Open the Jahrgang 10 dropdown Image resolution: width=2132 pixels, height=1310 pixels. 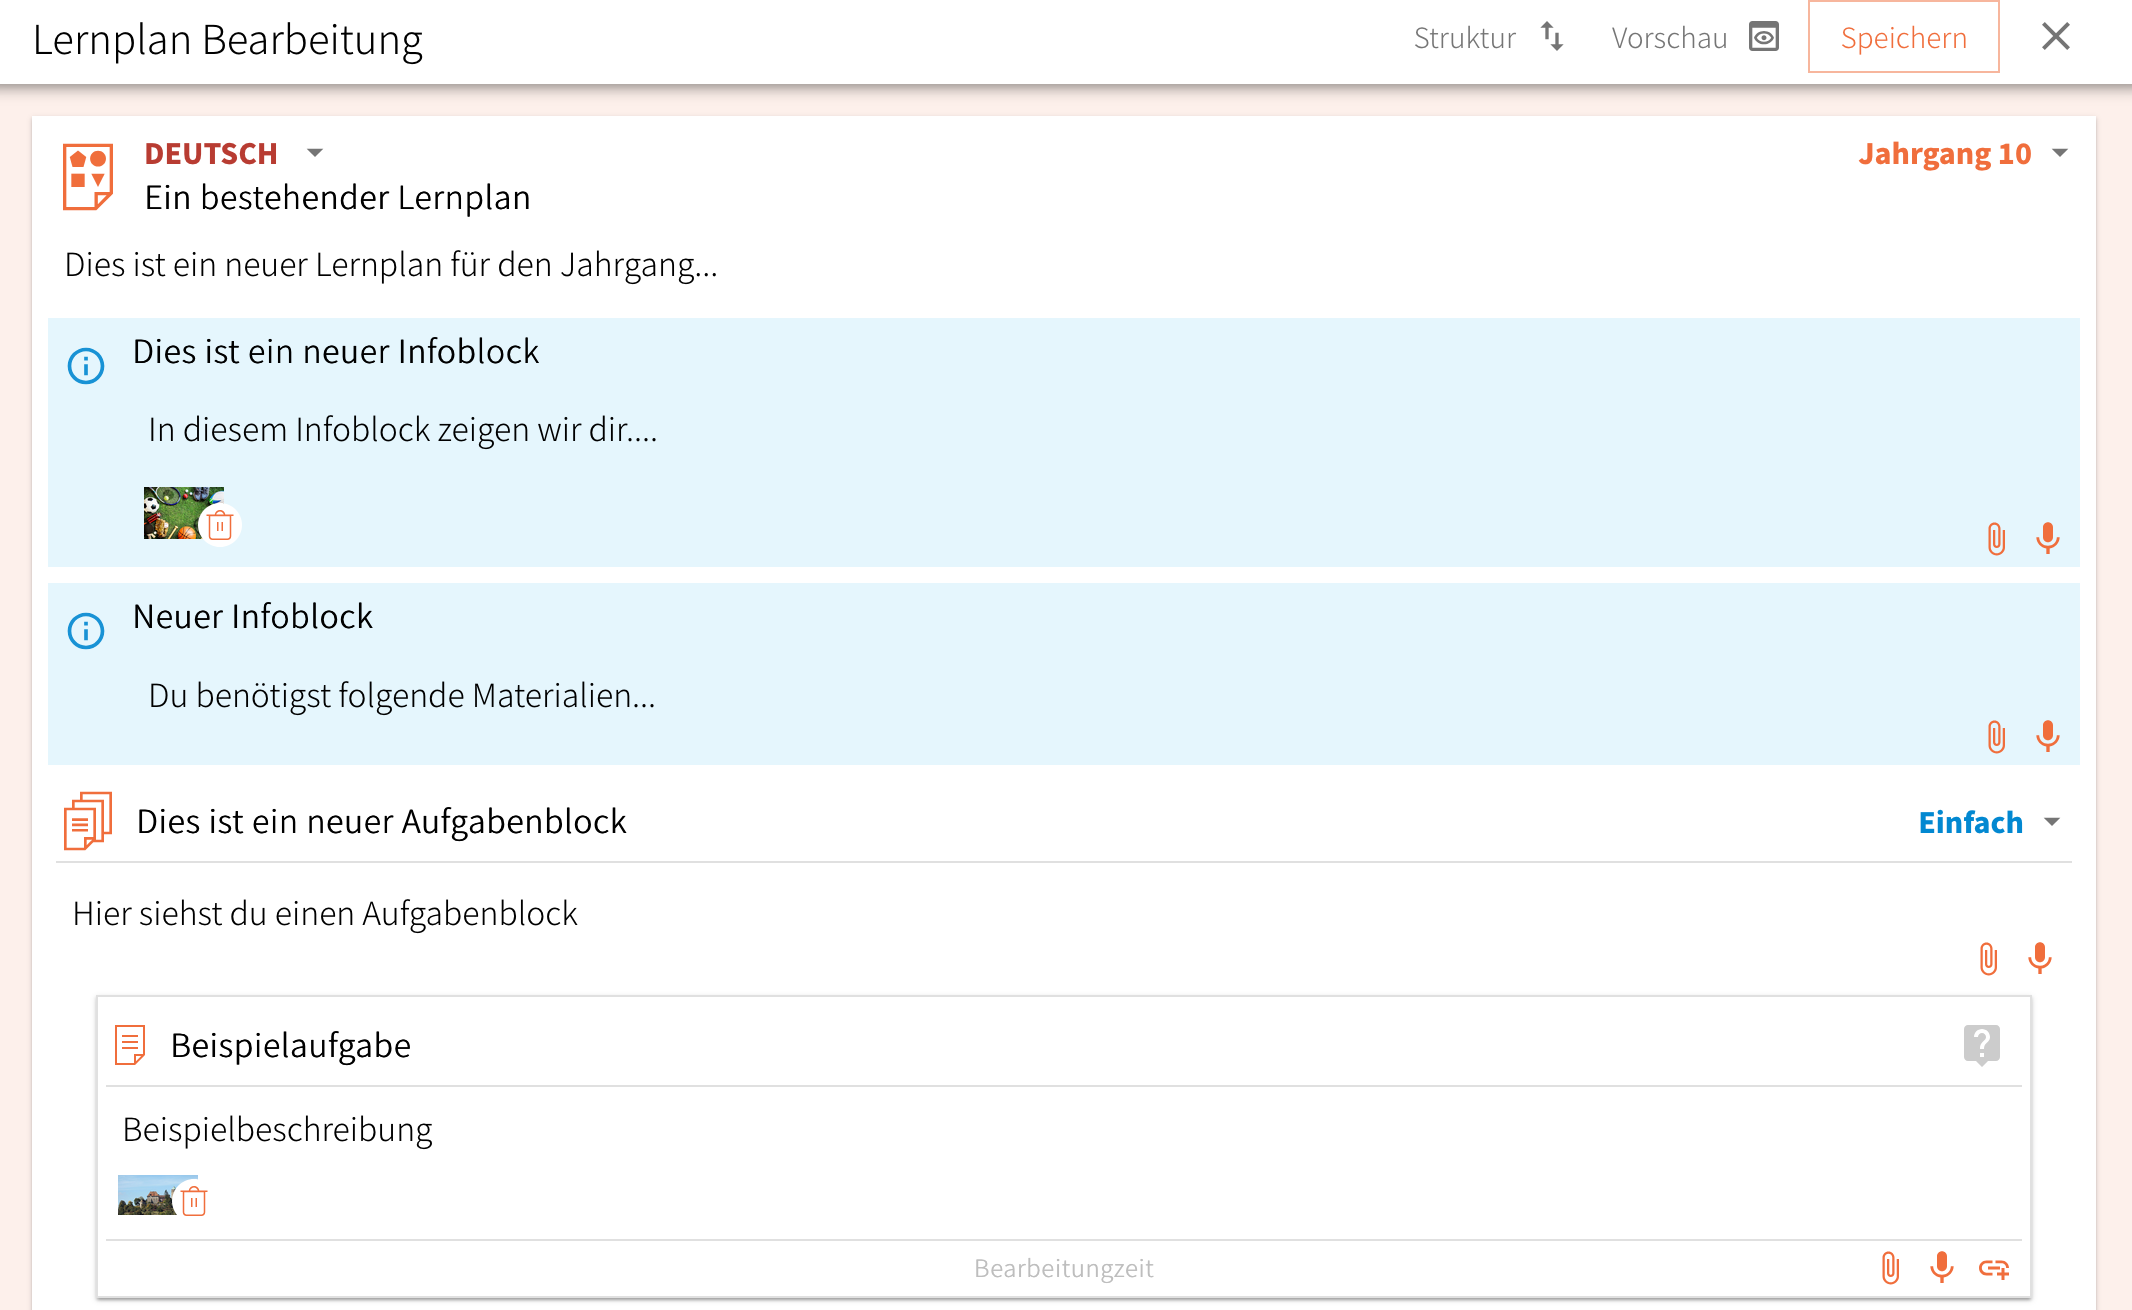[x=2059, y=153]
